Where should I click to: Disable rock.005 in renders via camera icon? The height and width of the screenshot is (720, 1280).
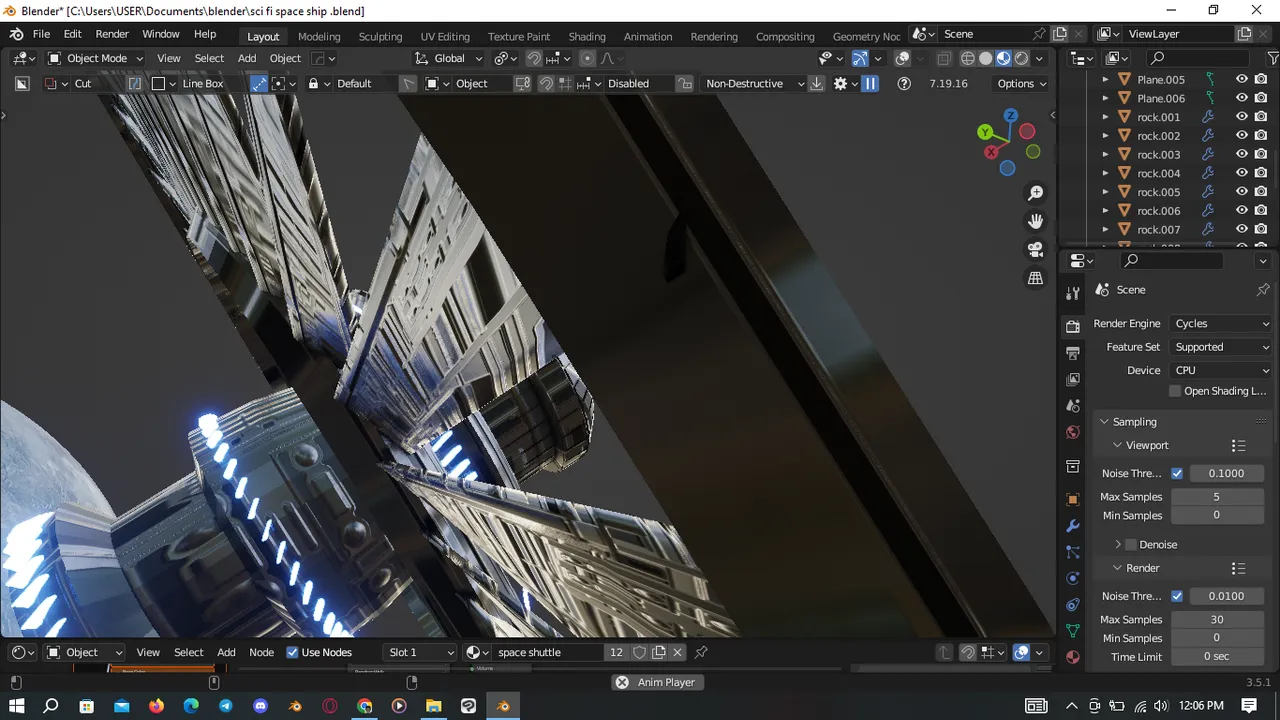(1261, 192)
